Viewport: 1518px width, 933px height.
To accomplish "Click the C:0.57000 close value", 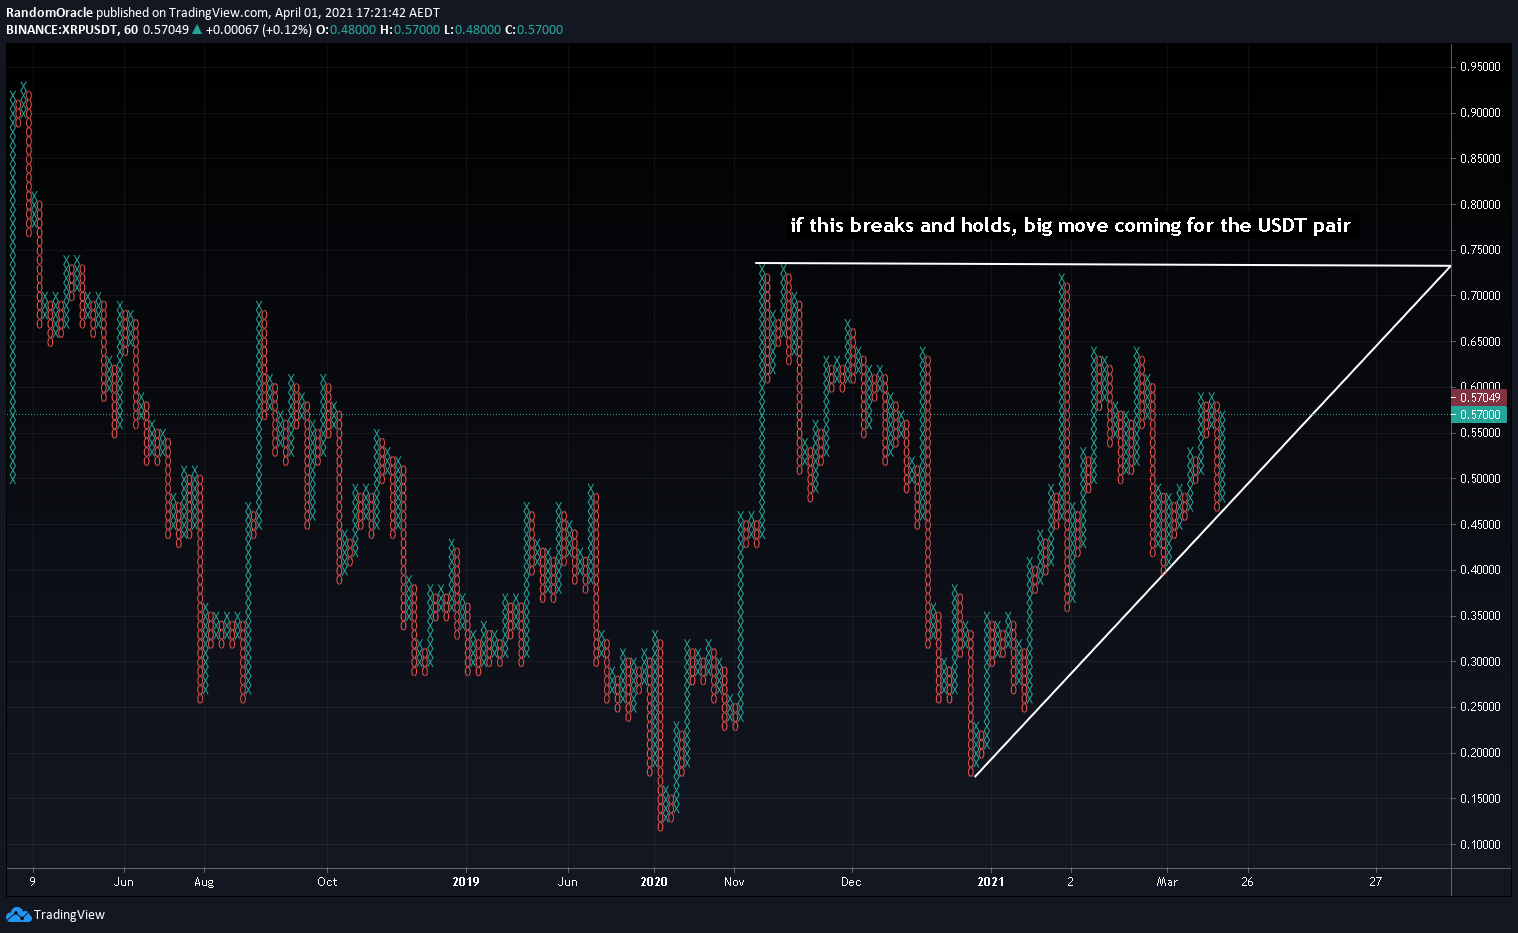I will tap(534, 30).
